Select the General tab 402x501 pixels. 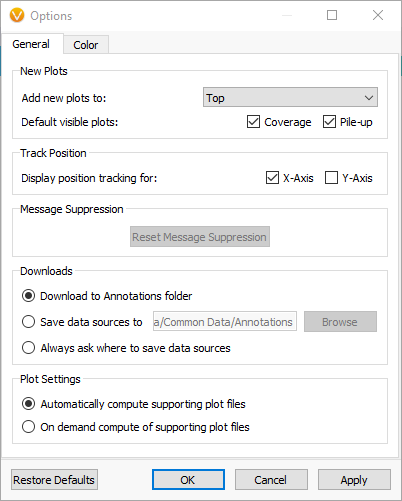coord(32,44)
